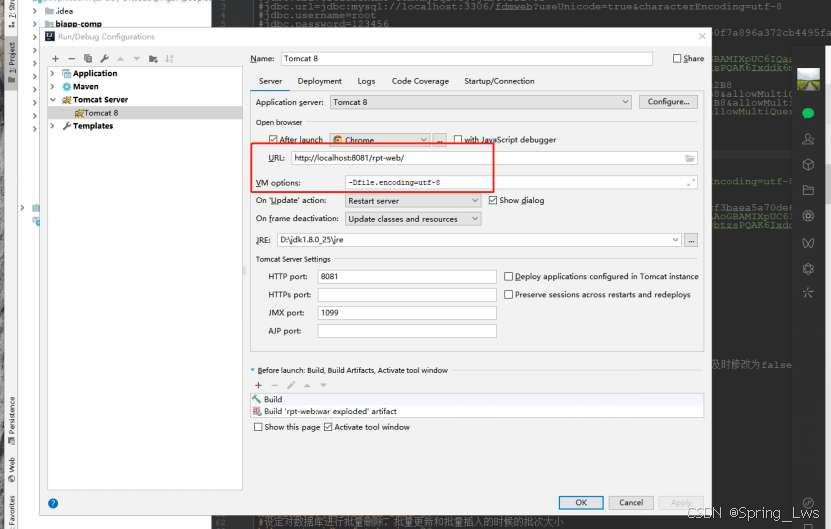Open Web tool window on left strip
Image resolution: width=831 pixels, height=529 pixels.
[12, 470]
